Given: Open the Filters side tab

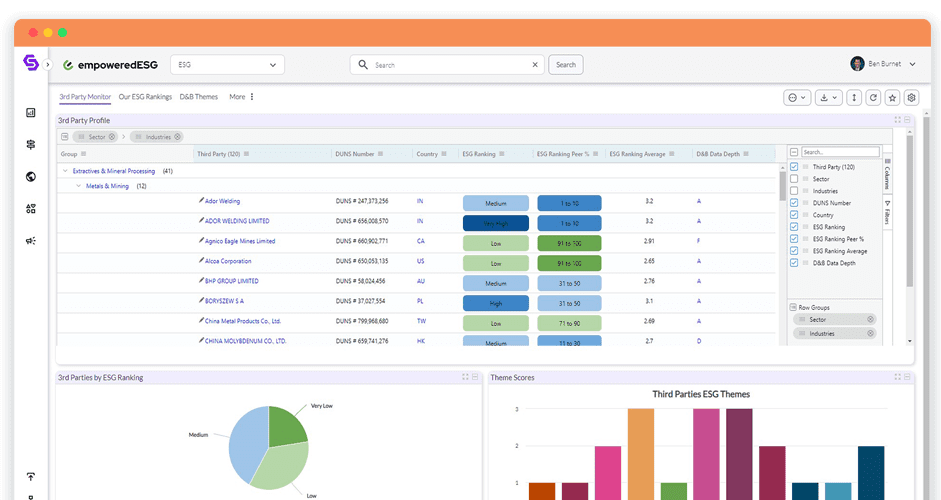Looking at the screenshot, I should [x=887, y=212].
